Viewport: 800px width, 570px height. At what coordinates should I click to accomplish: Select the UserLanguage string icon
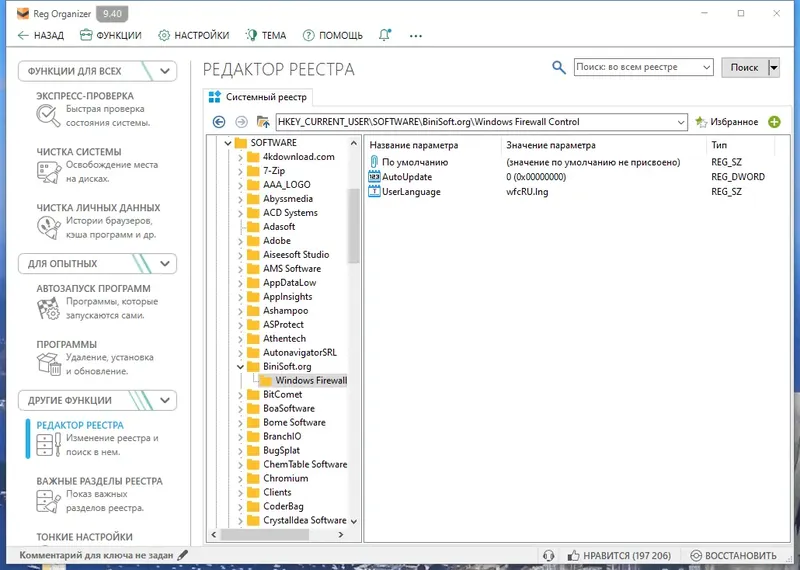coord(374,192)
